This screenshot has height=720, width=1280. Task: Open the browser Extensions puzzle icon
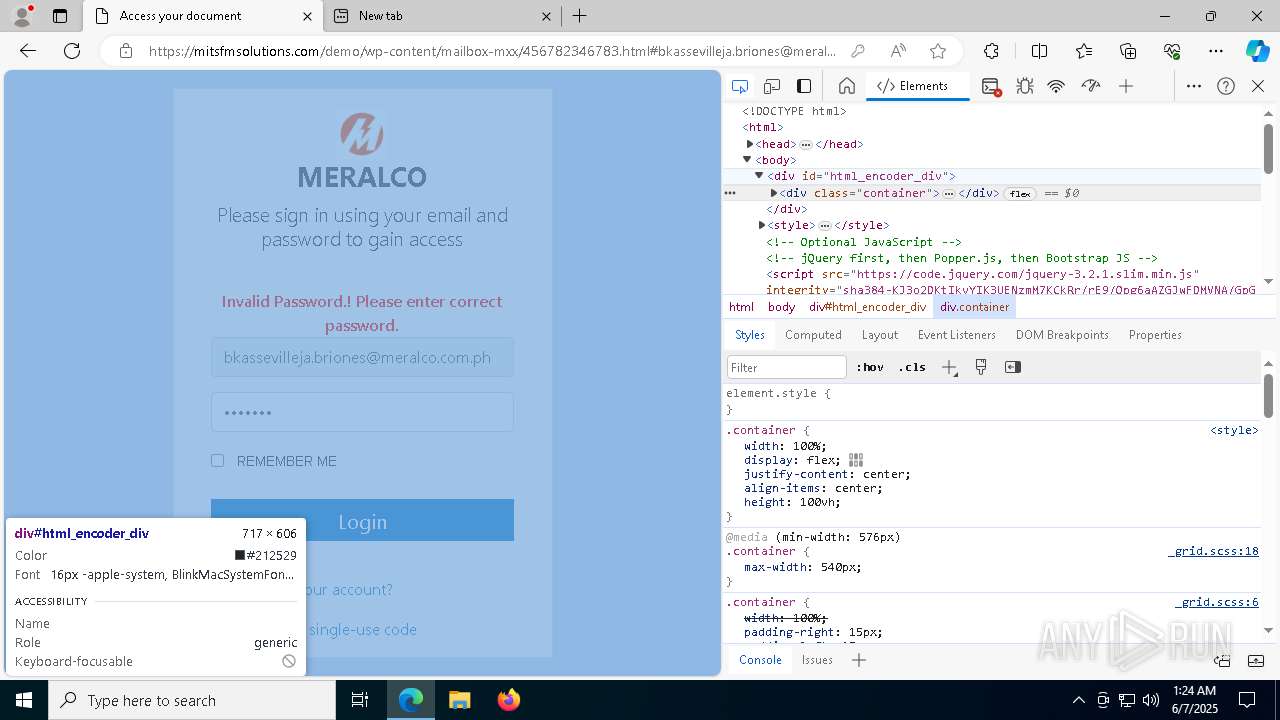pyautogui.click(x=991, y=51)
